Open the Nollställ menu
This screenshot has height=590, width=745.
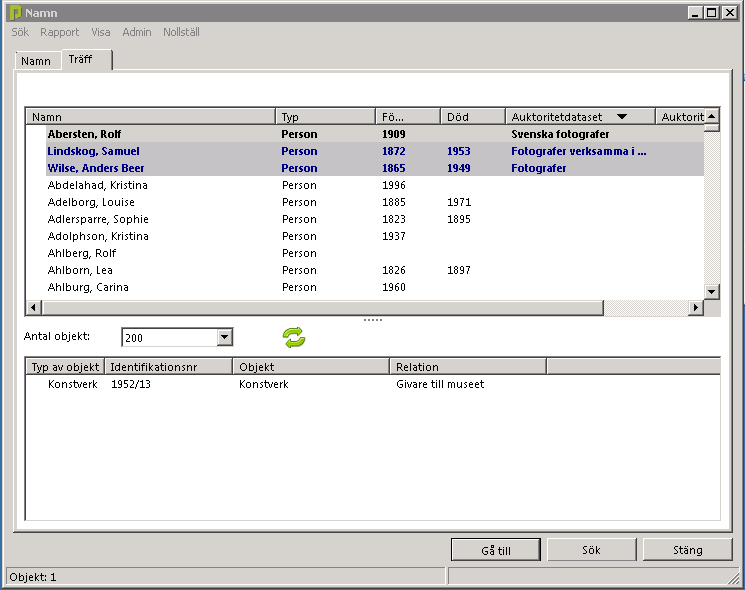[181, 32]
